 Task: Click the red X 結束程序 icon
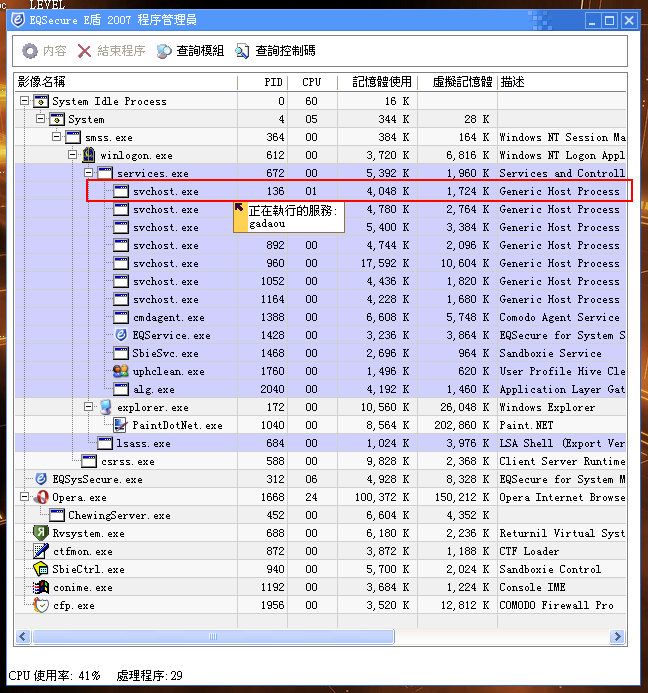84,51
